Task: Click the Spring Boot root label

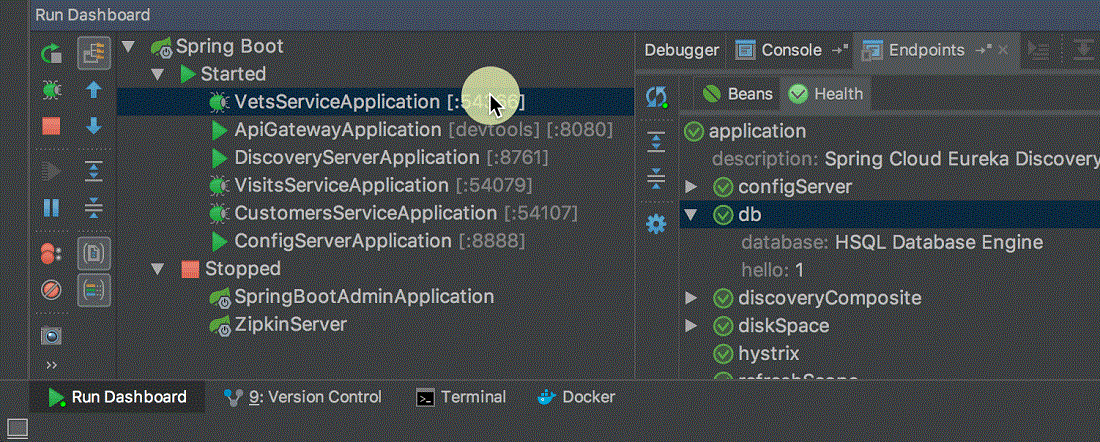Action: pos(229,47)
